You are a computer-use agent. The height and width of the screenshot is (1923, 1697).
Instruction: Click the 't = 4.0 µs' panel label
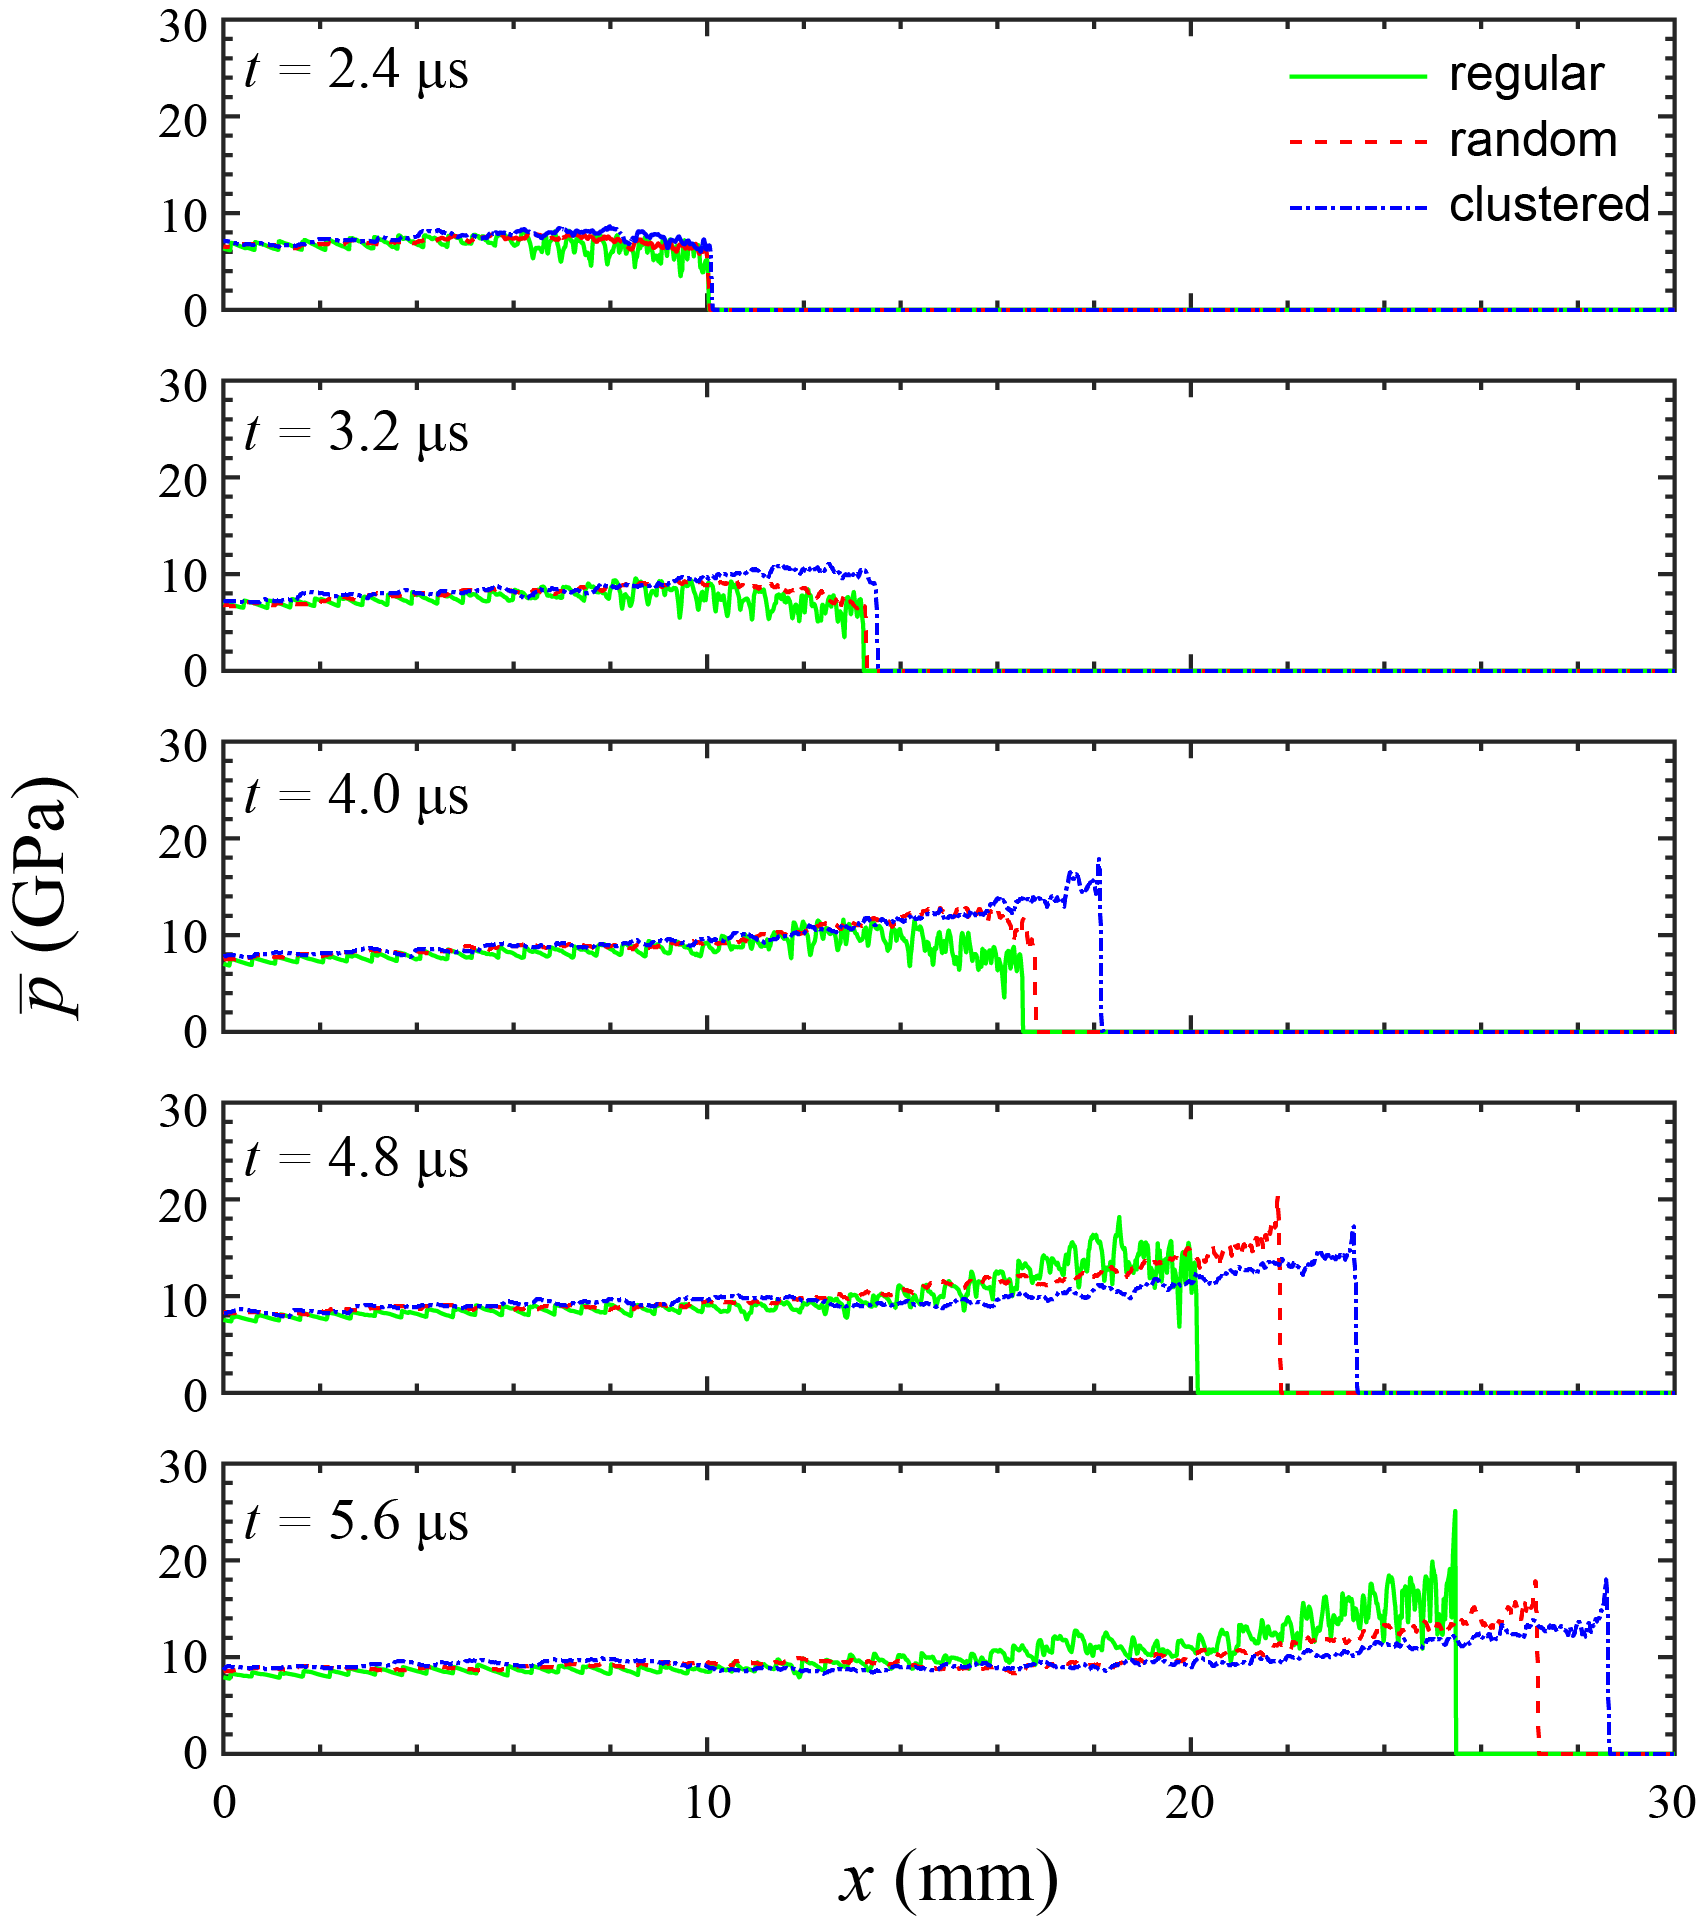[x=356, y=797]
